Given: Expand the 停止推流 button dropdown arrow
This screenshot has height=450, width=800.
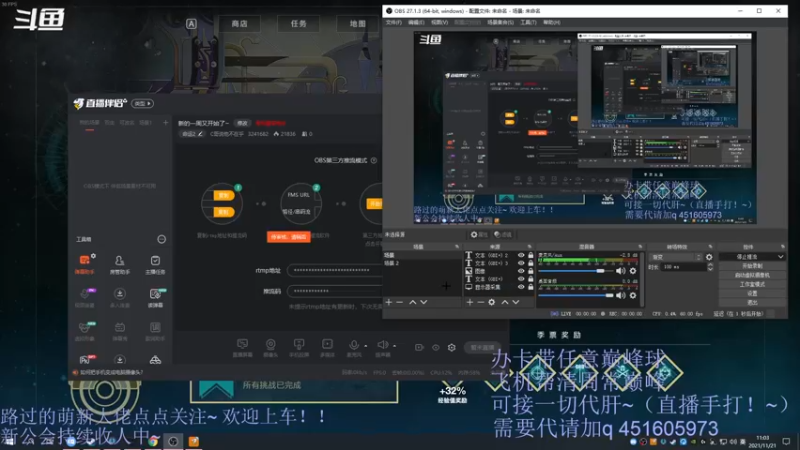Looking at the screenshot, I should pos(780,257).
